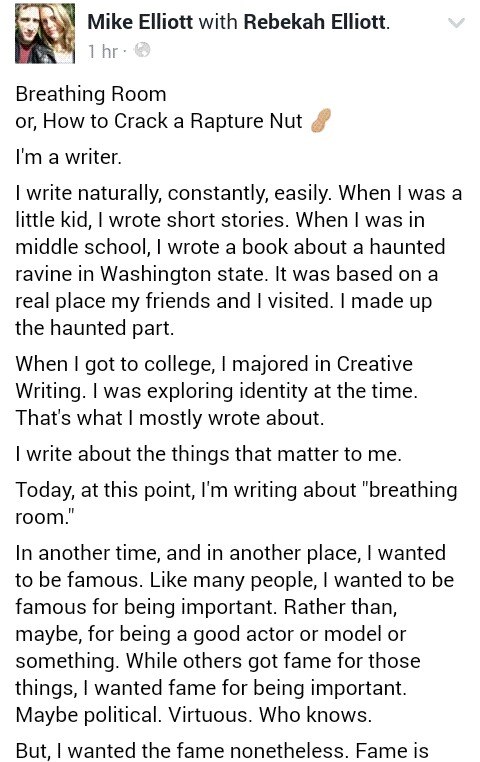Click the 'I'm a writer.' sentence
Screen dimensions: 480x762
click(69, 157)
